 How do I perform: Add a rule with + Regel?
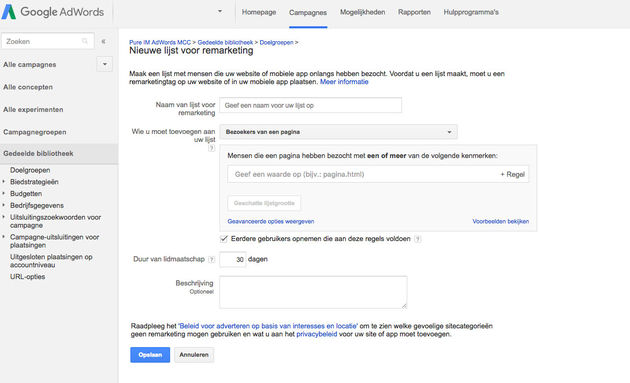[x=512, y=174]
